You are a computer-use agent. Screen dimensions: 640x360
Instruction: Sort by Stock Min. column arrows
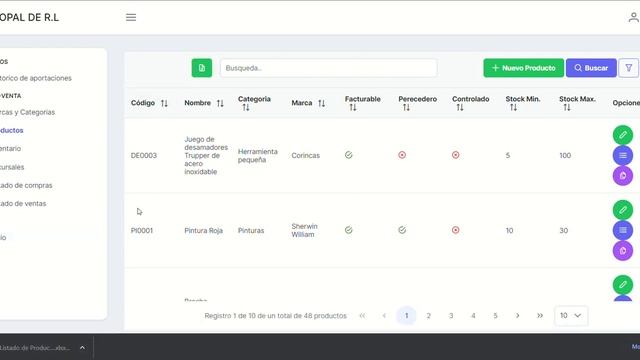513,107
